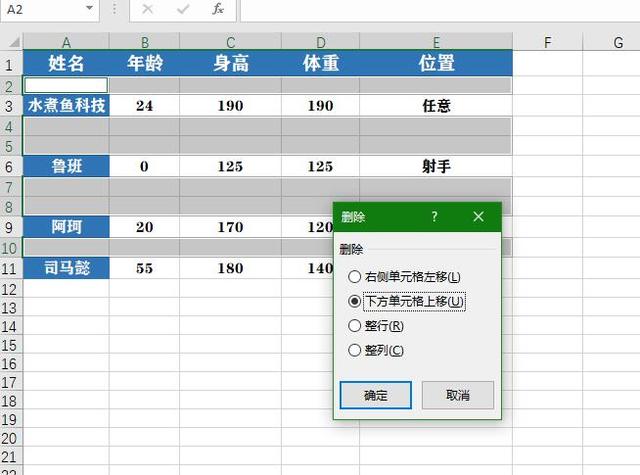This screenshot has width=640, height=475.
Task: Select column E header
Action: pyautogui.click(x=436, y=42)
